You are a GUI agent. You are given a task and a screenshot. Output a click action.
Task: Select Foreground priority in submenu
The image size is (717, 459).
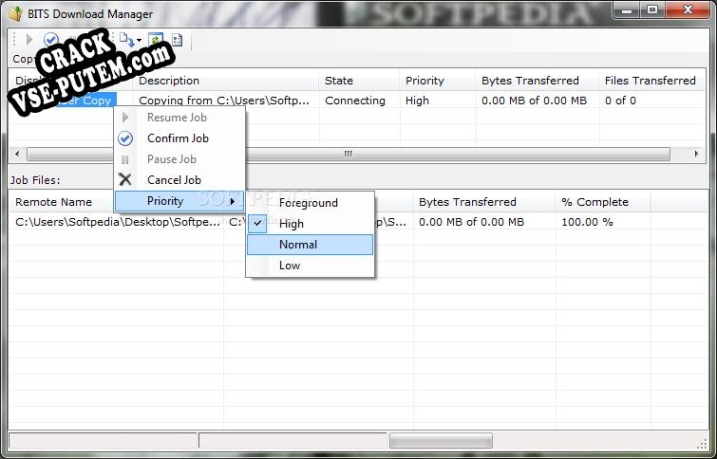310,203
